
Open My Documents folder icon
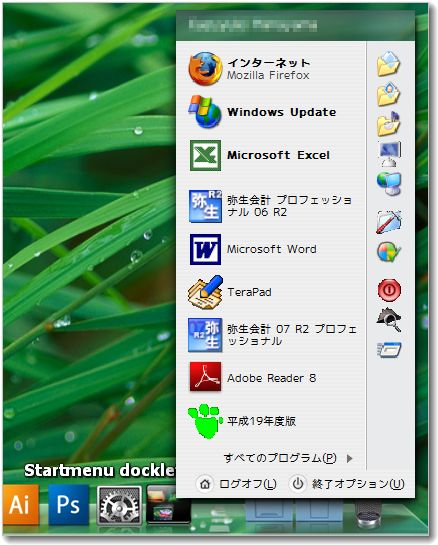pos(389,64)
